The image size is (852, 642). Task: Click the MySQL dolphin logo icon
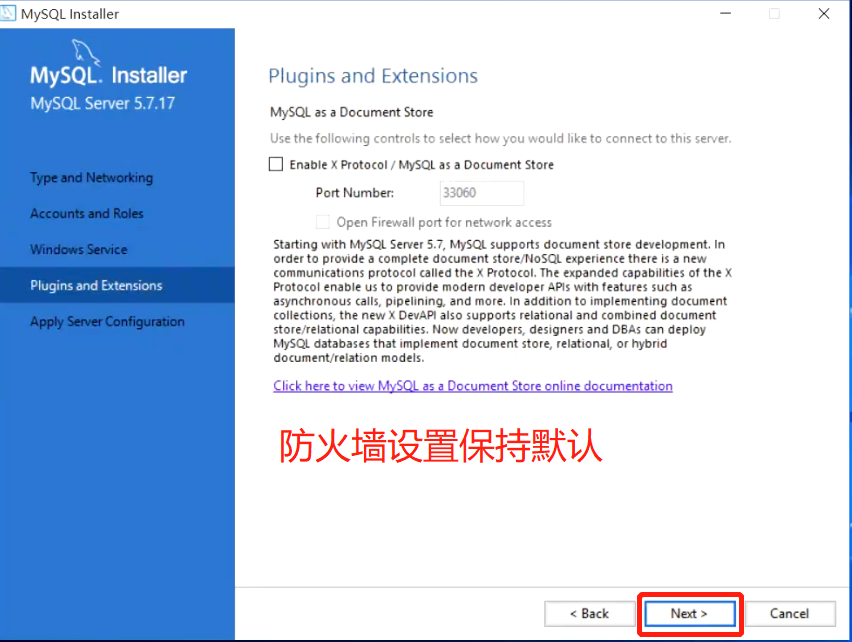86,52
